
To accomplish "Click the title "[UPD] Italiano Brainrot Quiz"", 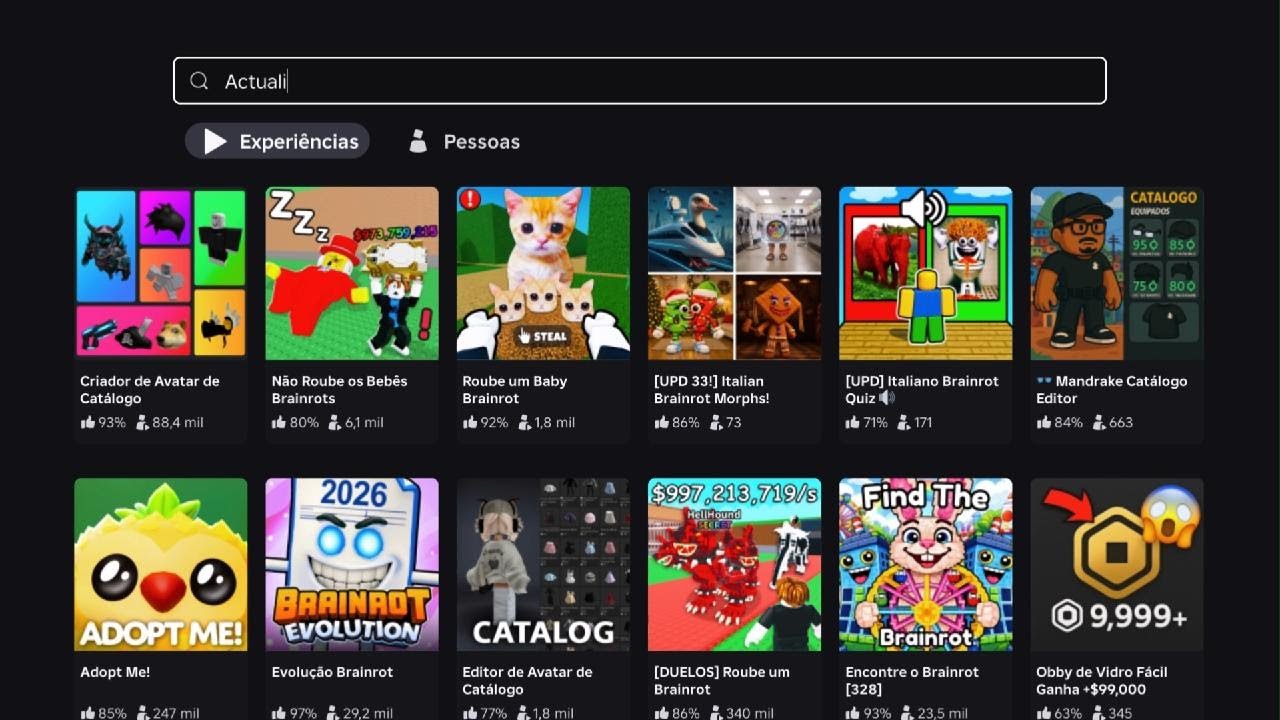I will [921, 389].
